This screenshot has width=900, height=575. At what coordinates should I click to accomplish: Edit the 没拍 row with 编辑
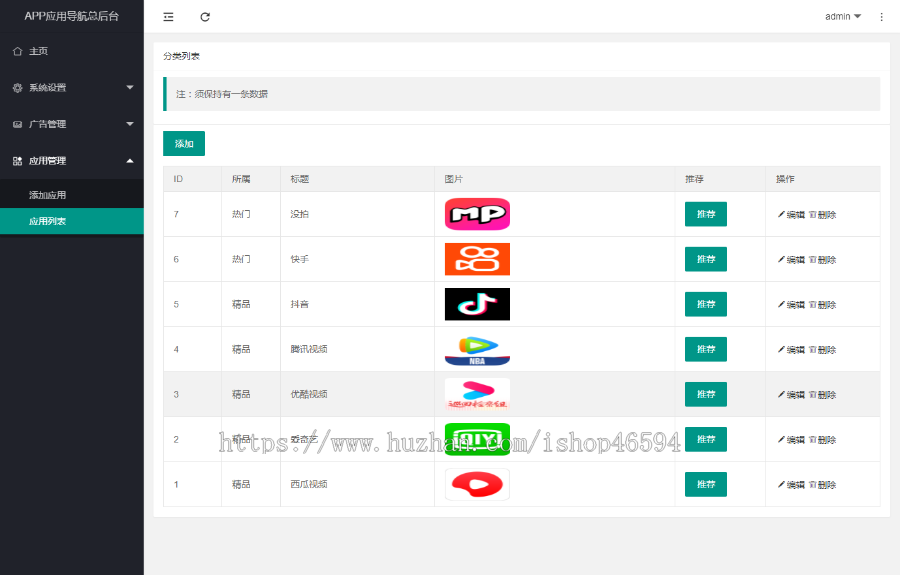[x=791, y=215]
